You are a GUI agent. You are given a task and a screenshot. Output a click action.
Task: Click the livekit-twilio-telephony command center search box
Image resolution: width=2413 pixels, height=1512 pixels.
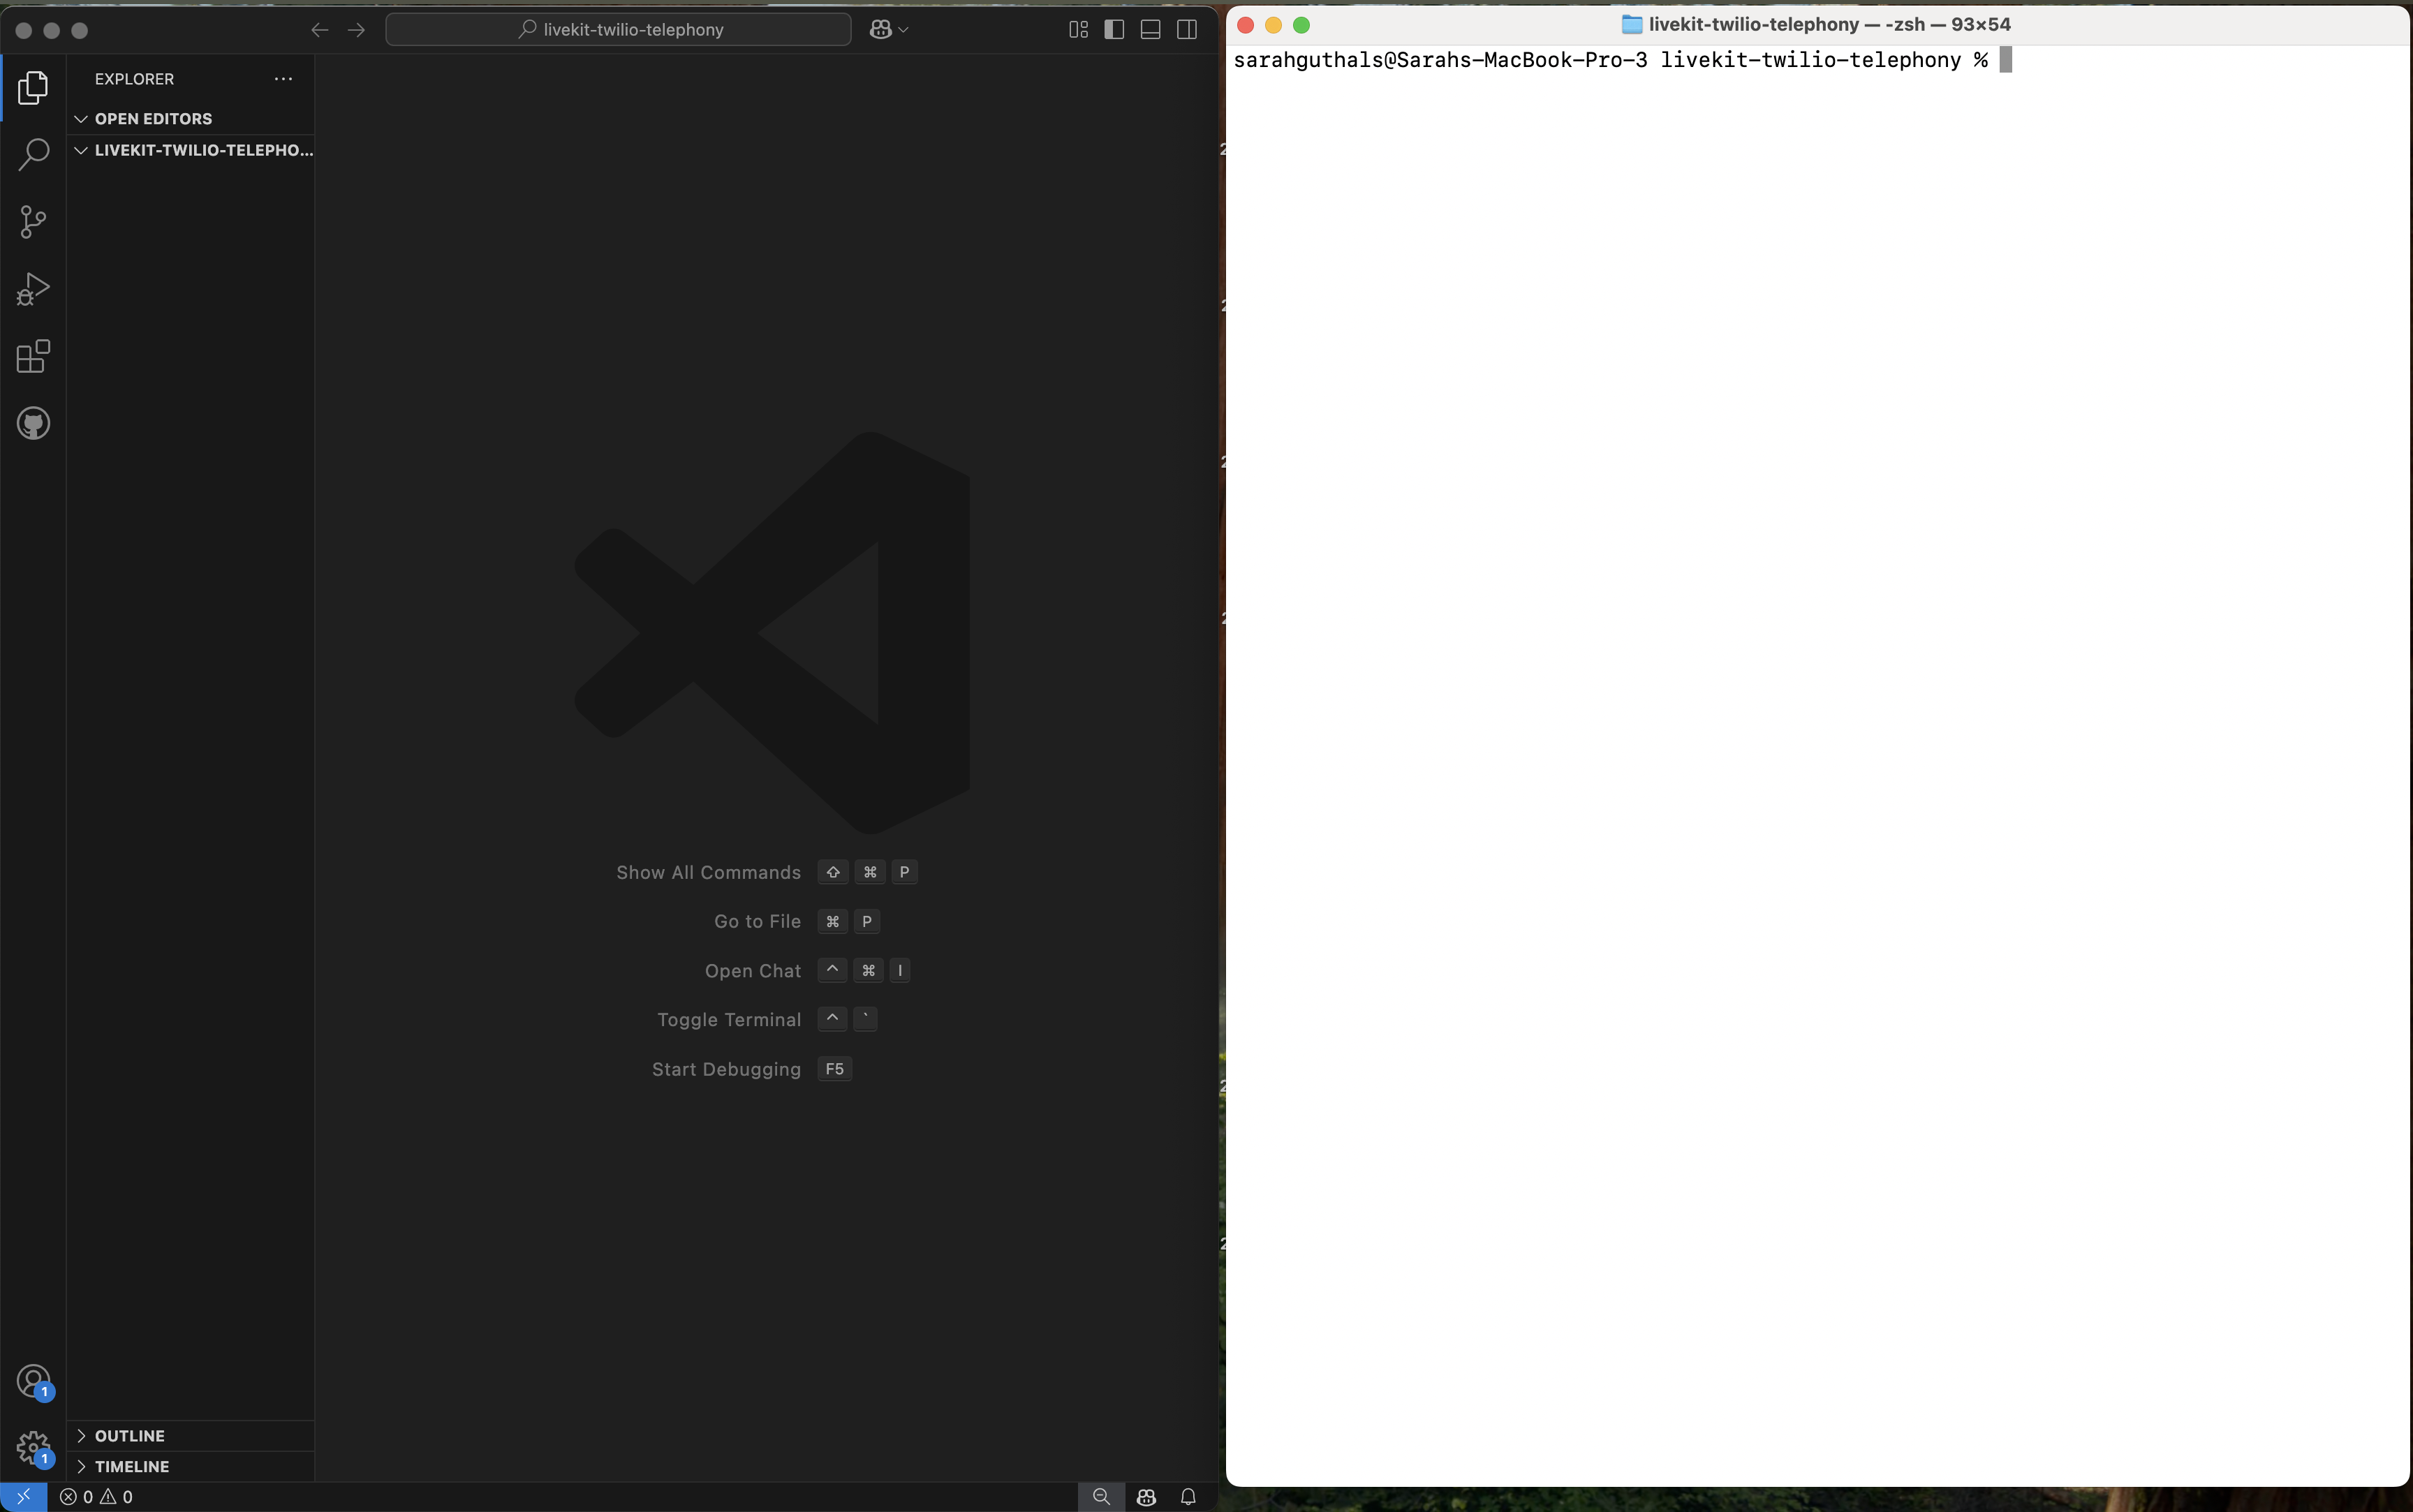618,30
